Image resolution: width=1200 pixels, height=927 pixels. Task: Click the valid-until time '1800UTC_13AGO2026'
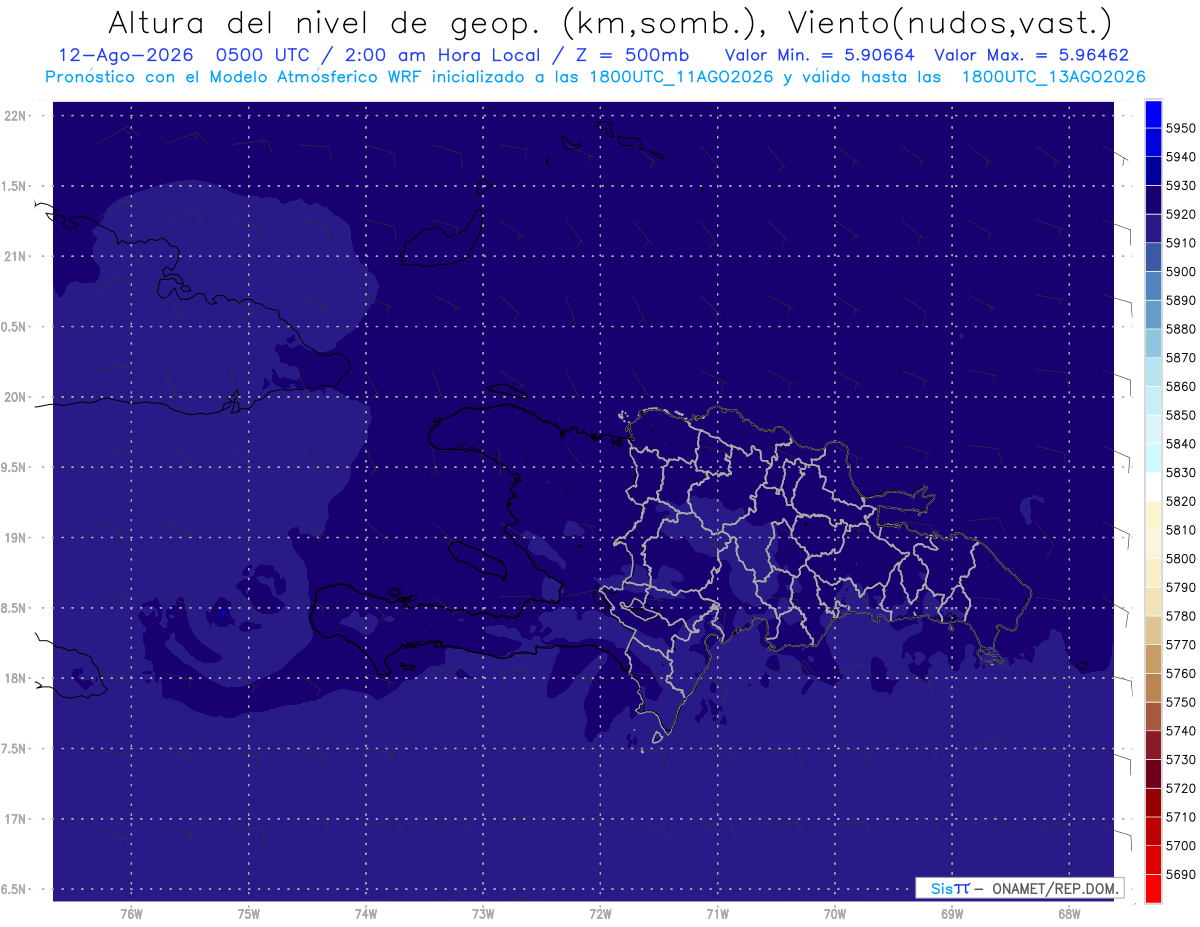coord(1053,77)
